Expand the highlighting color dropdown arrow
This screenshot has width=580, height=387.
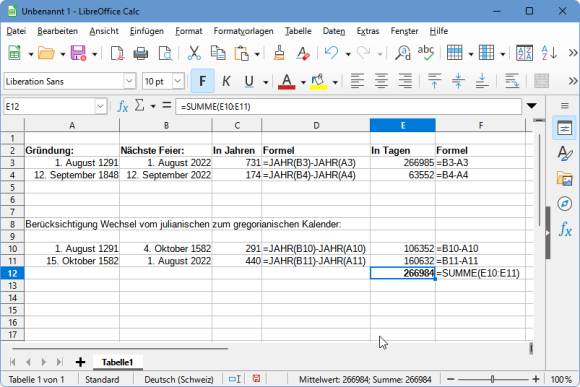[335, 82]
